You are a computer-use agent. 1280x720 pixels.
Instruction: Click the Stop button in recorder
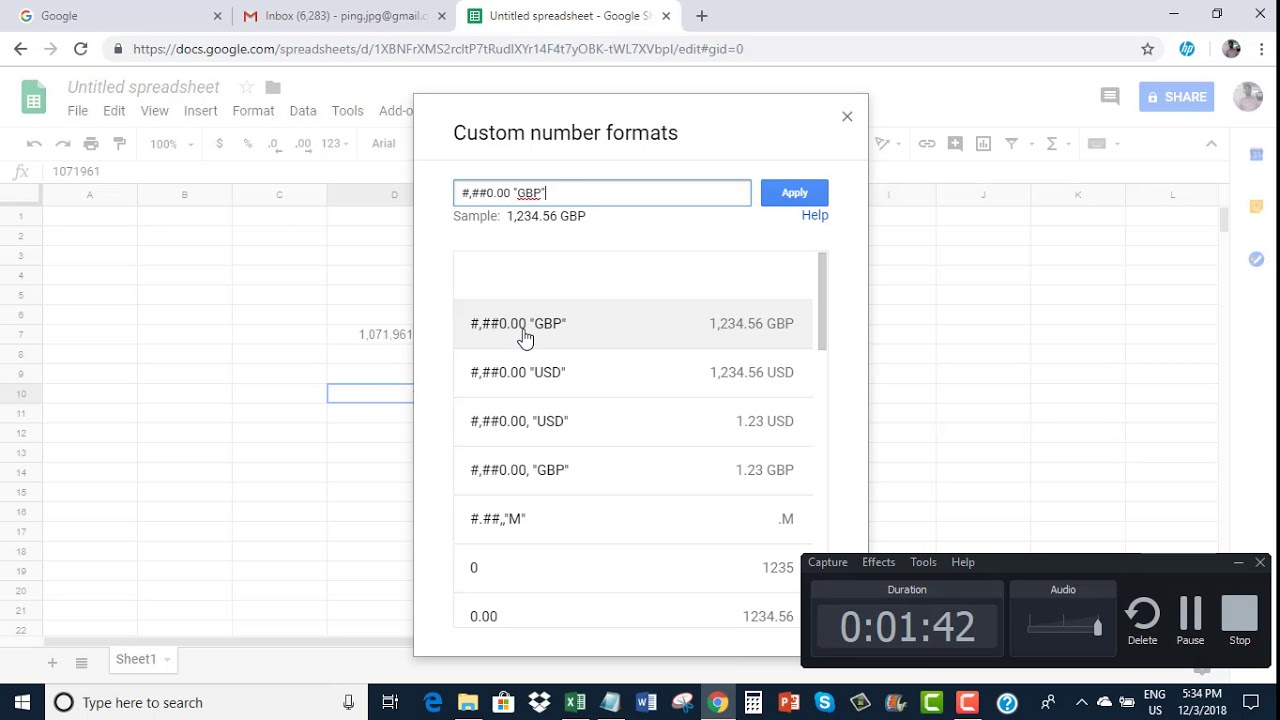(1239, 621)
